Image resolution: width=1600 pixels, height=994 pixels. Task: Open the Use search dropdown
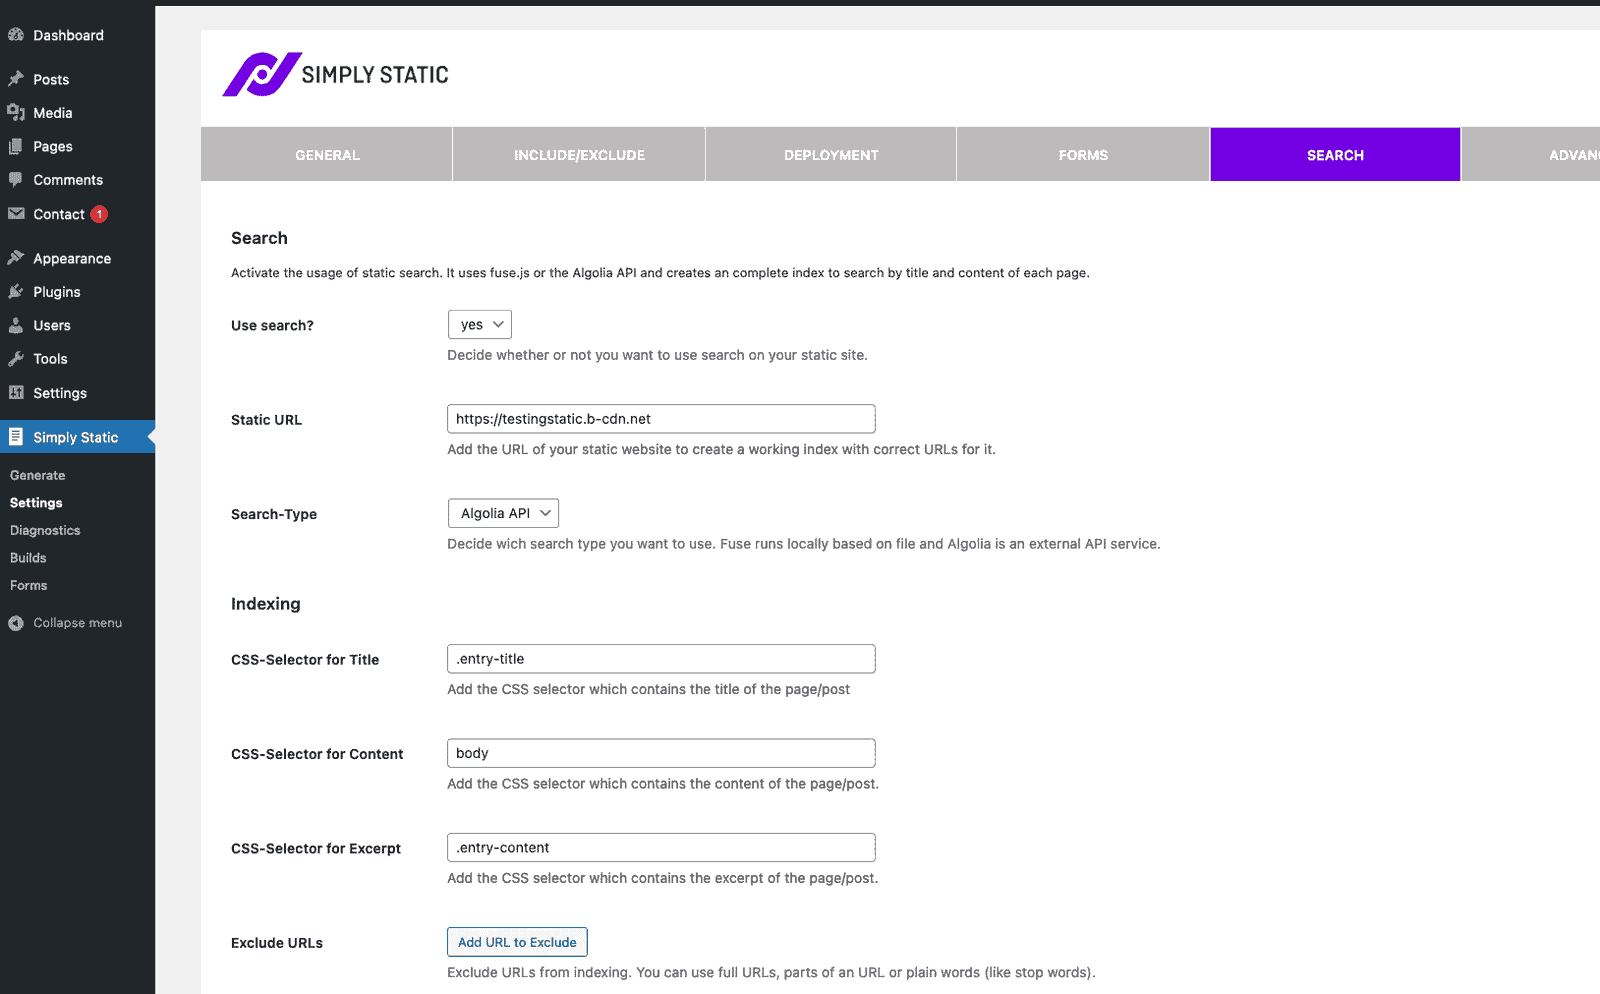[x=480, y=325]
